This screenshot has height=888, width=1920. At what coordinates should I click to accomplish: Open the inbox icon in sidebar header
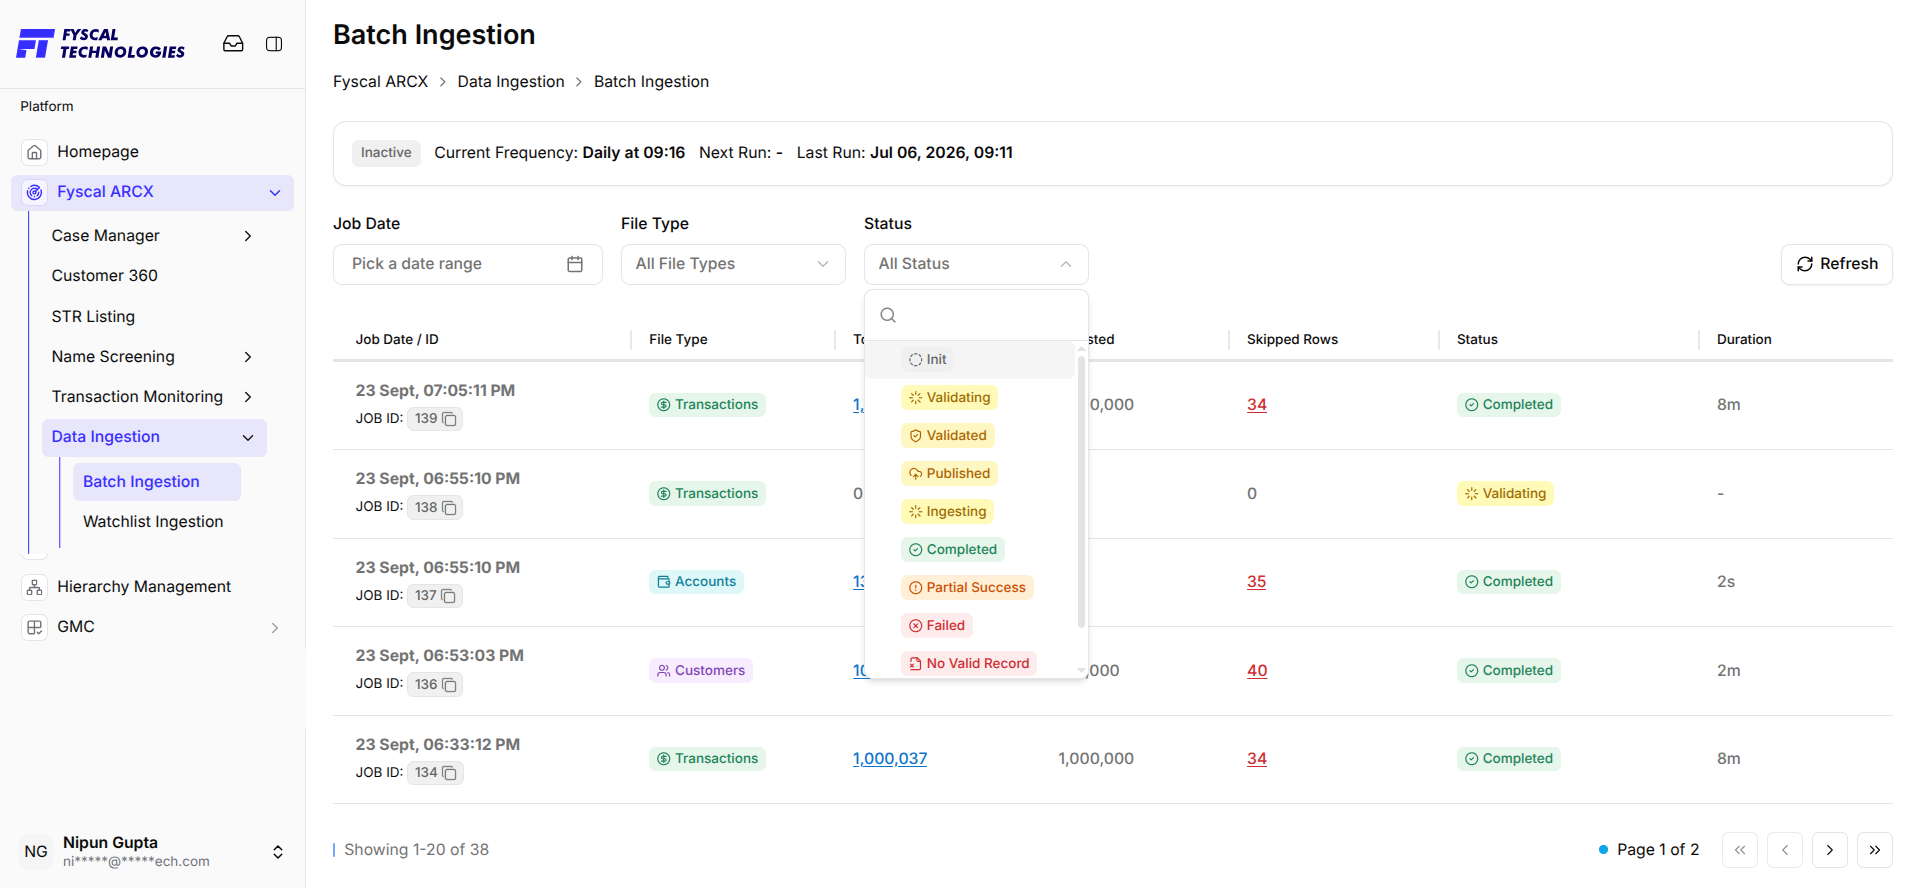(233, 44)
